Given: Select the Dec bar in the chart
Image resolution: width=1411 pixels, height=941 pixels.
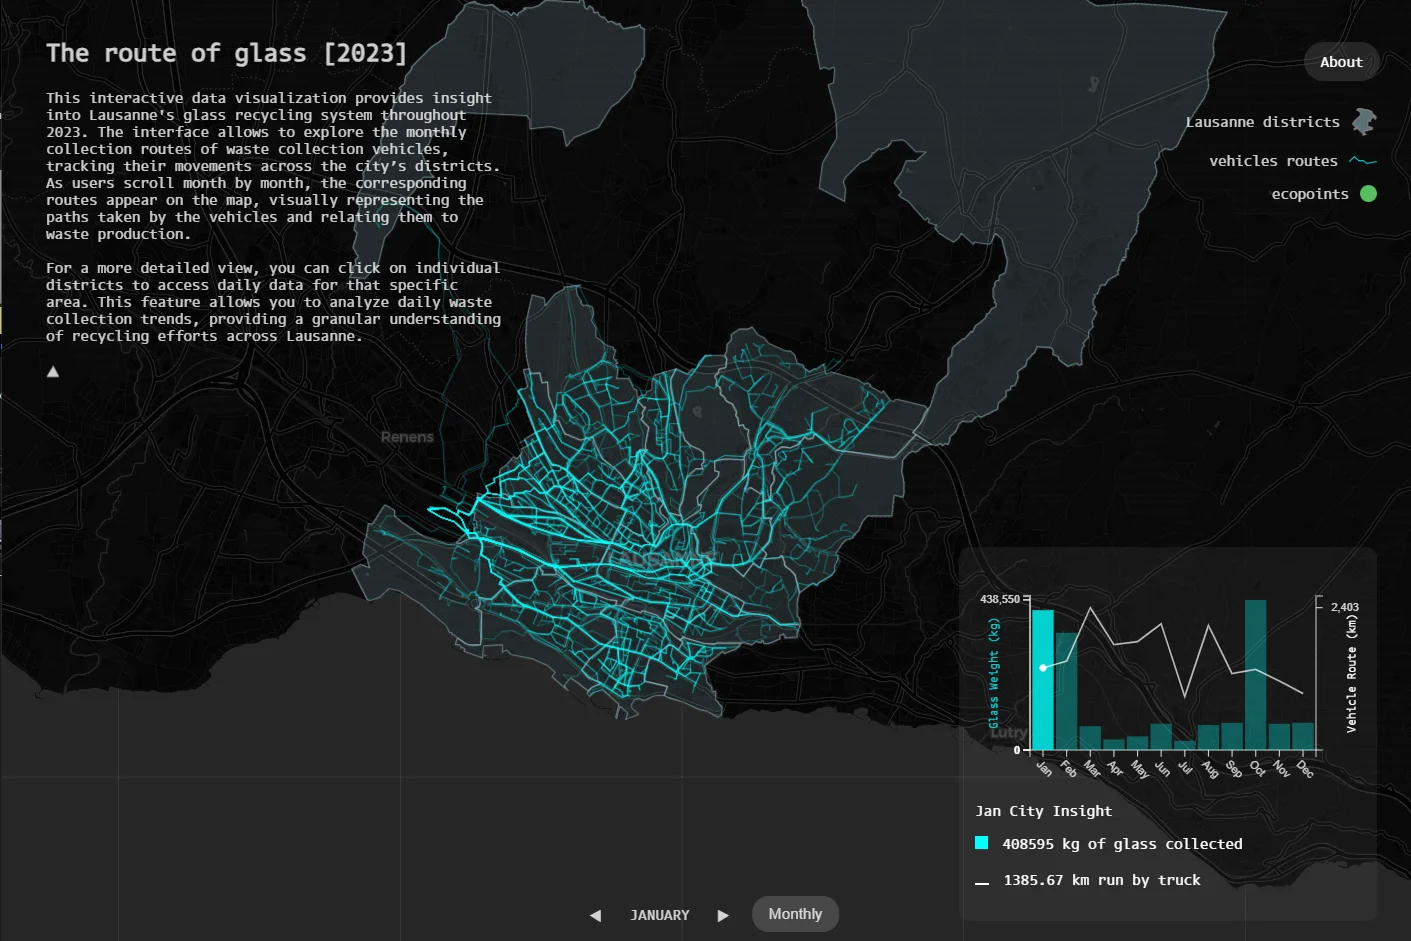Looking at the screenshot, I should (1303, 736).
